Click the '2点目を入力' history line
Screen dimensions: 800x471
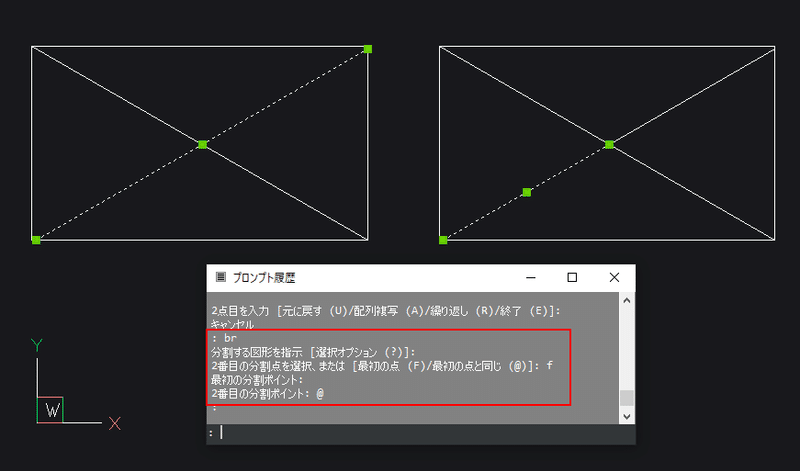click(x=386, y=311)
